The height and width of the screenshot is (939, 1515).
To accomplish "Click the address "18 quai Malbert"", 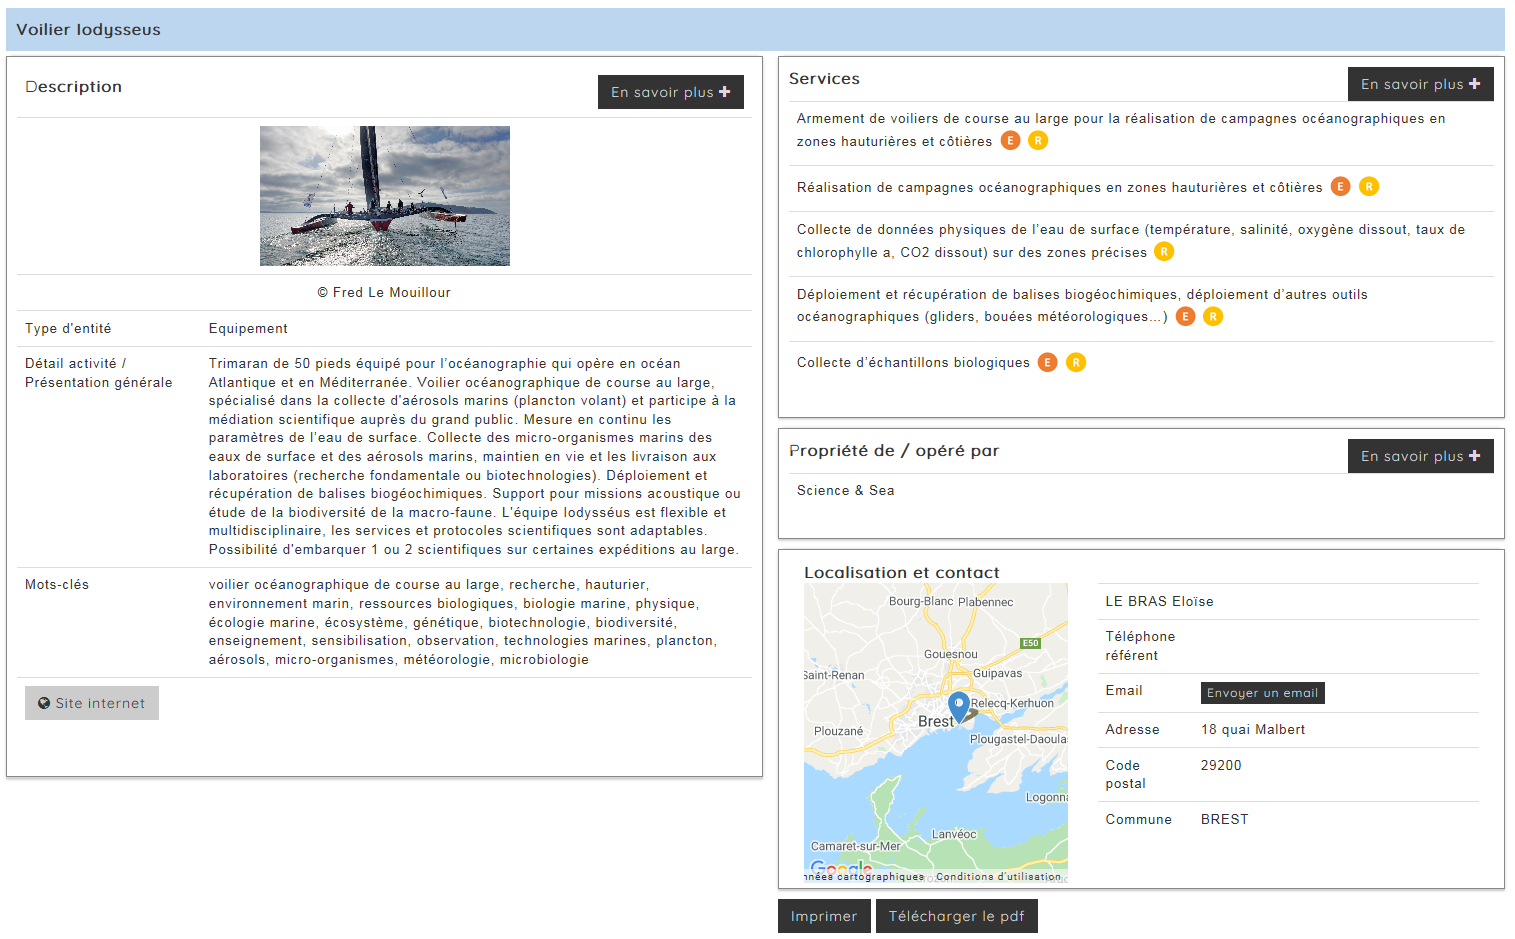I will pos(1253,730).
